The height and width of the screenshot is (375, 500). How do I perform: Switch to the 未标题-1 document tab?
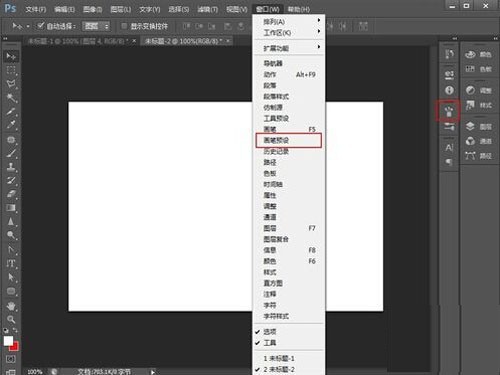77,41
